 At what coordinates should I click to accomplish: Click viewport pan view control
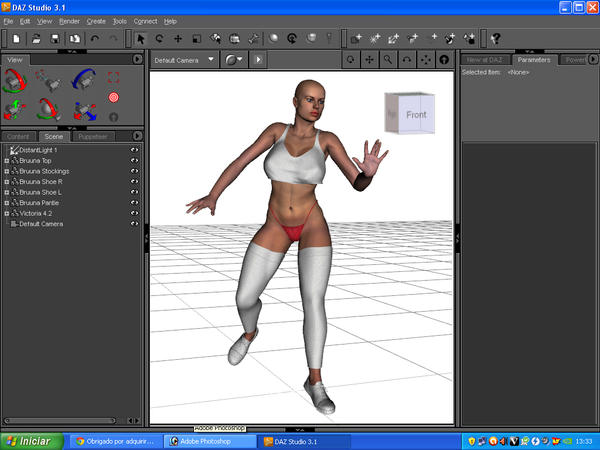pyautogui.click(x=369, y=60)
